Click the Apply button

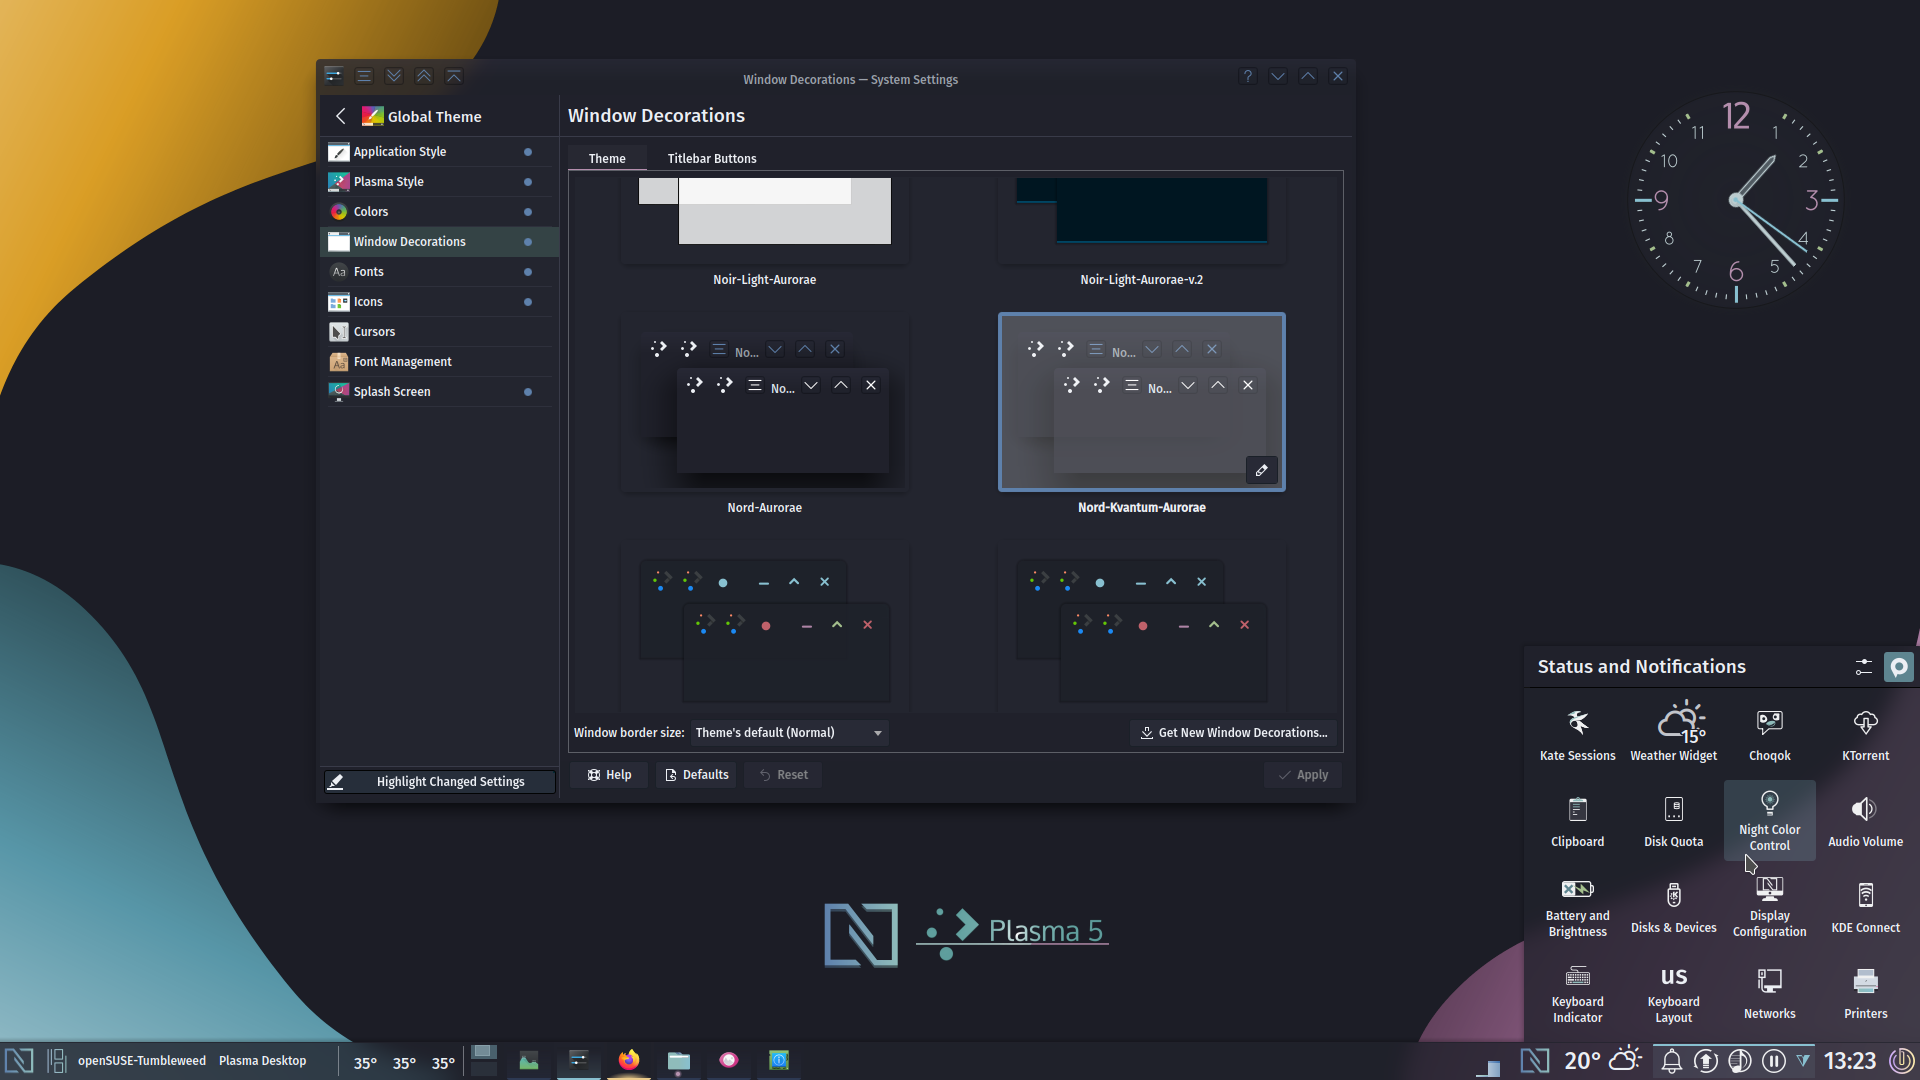1303,775
